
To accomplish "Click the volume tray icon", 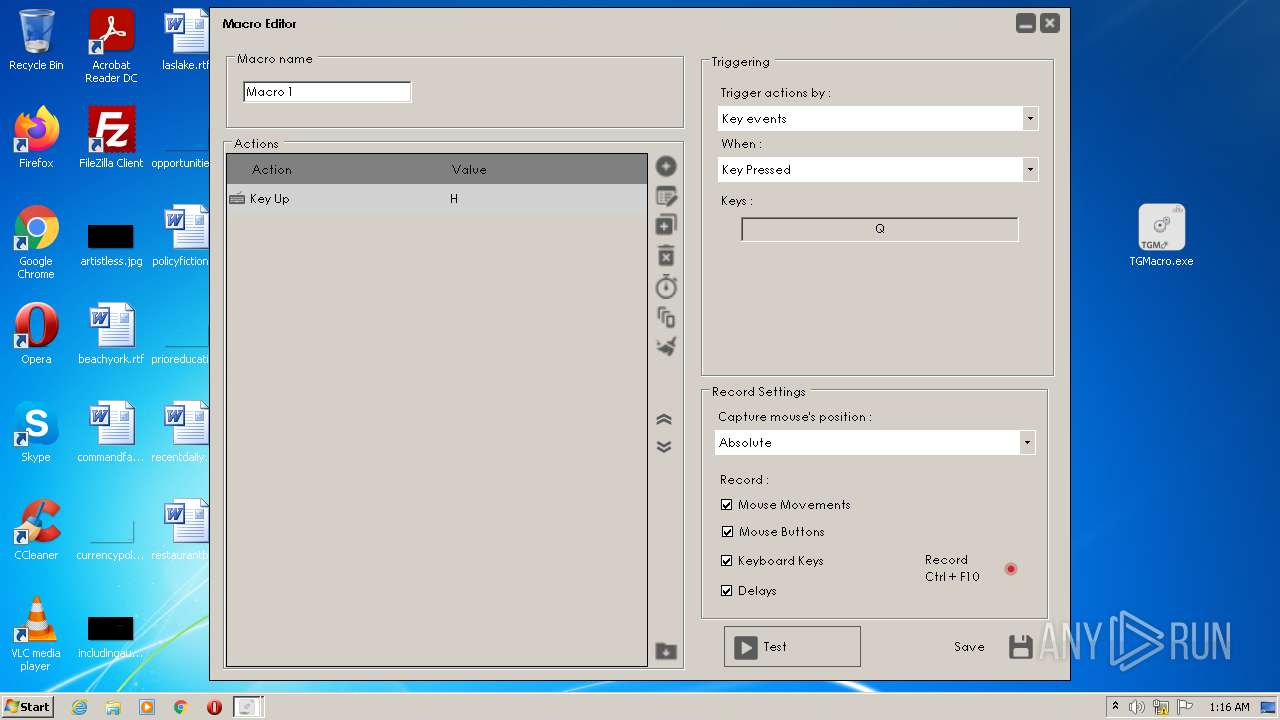I will tap(1137, 707).
